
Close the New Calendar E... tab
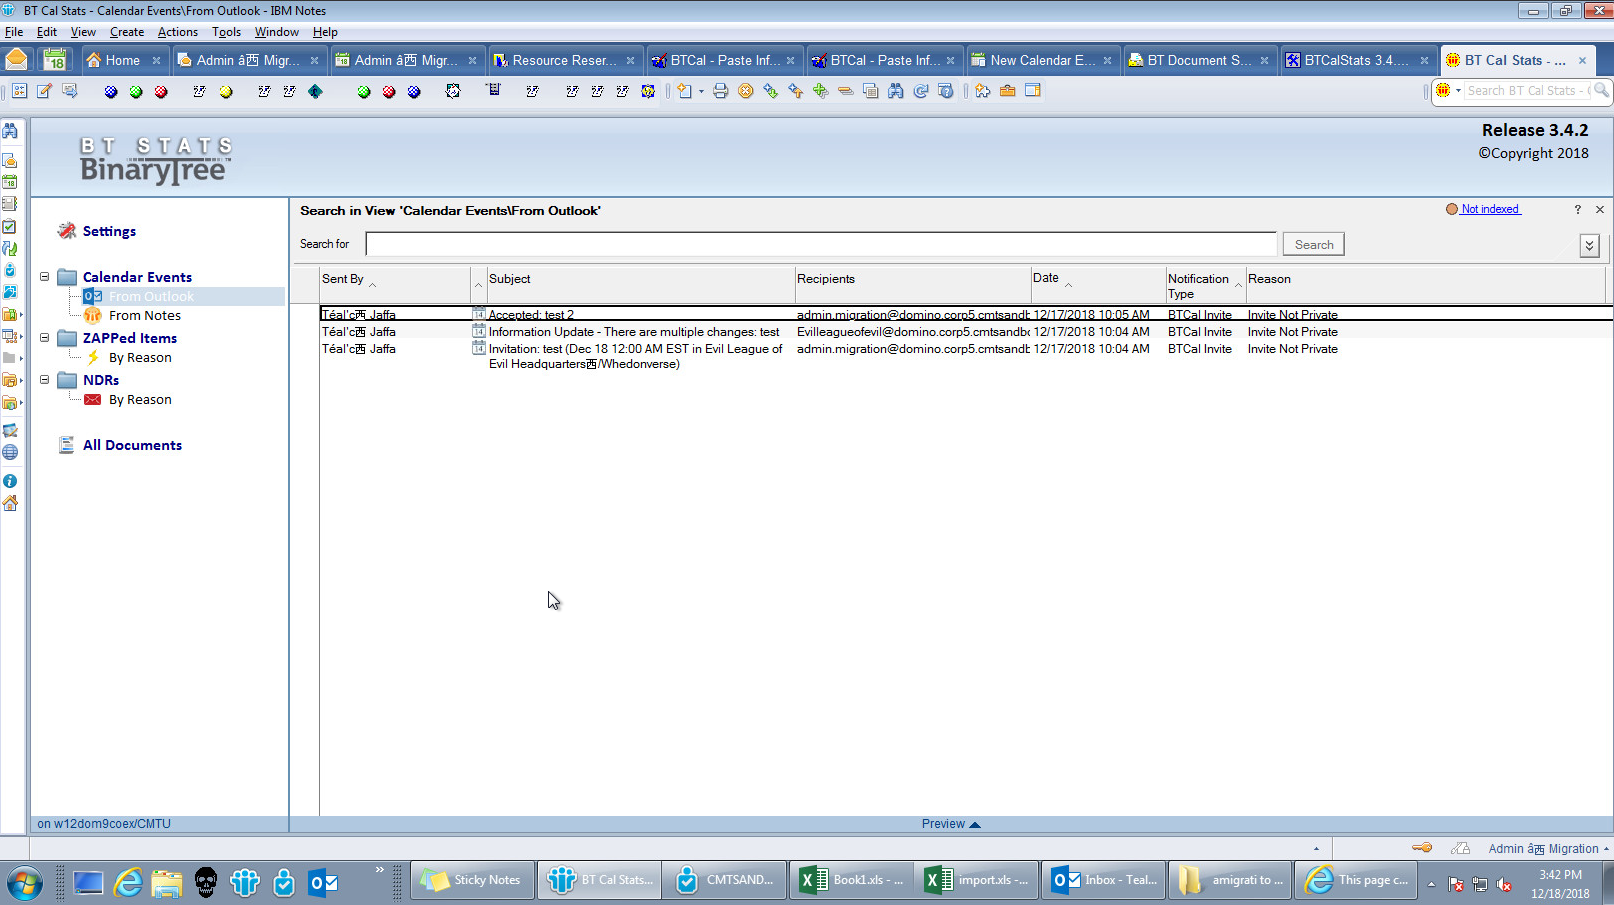(x=1107, y=61)
